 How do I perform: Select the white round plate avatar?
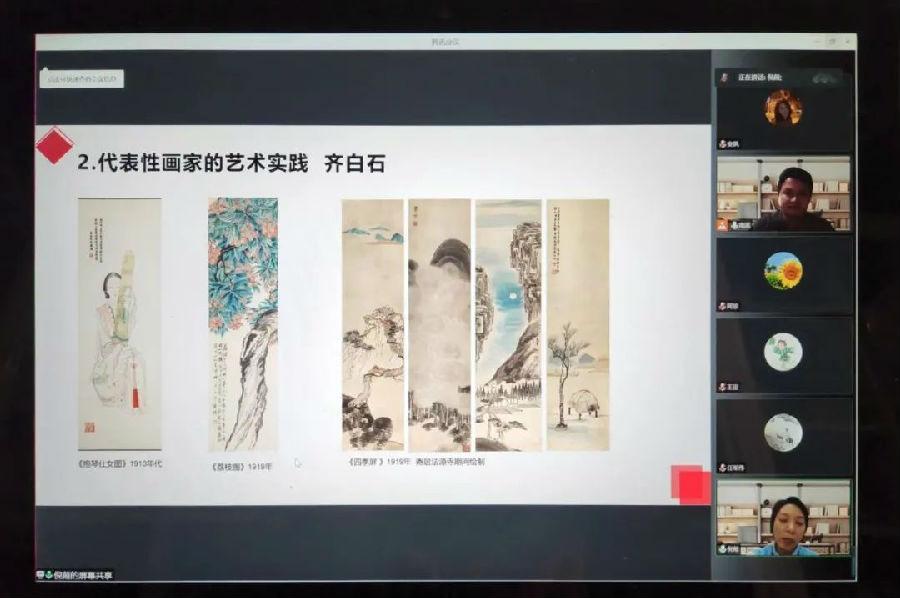[783, 432]
